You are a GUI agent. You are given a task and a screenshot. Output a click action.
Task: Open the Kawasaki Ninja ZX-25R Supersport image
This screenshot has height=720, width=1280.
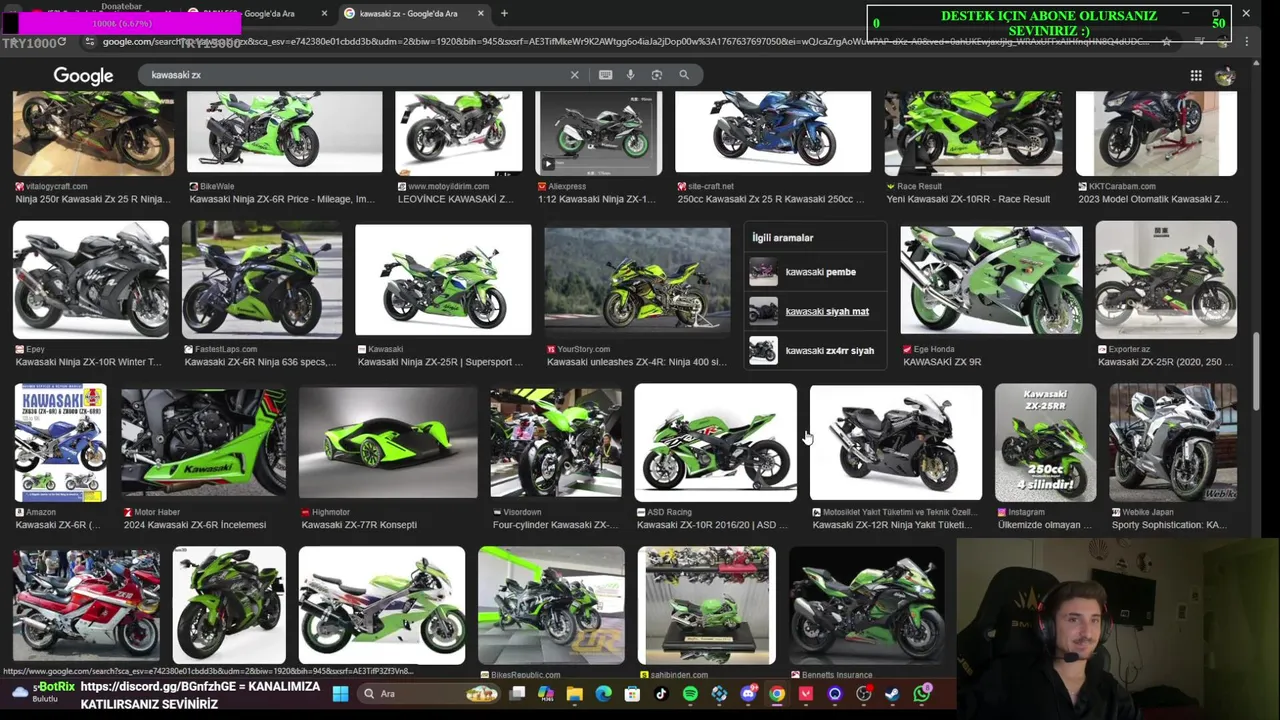click(x=443, y=279)
